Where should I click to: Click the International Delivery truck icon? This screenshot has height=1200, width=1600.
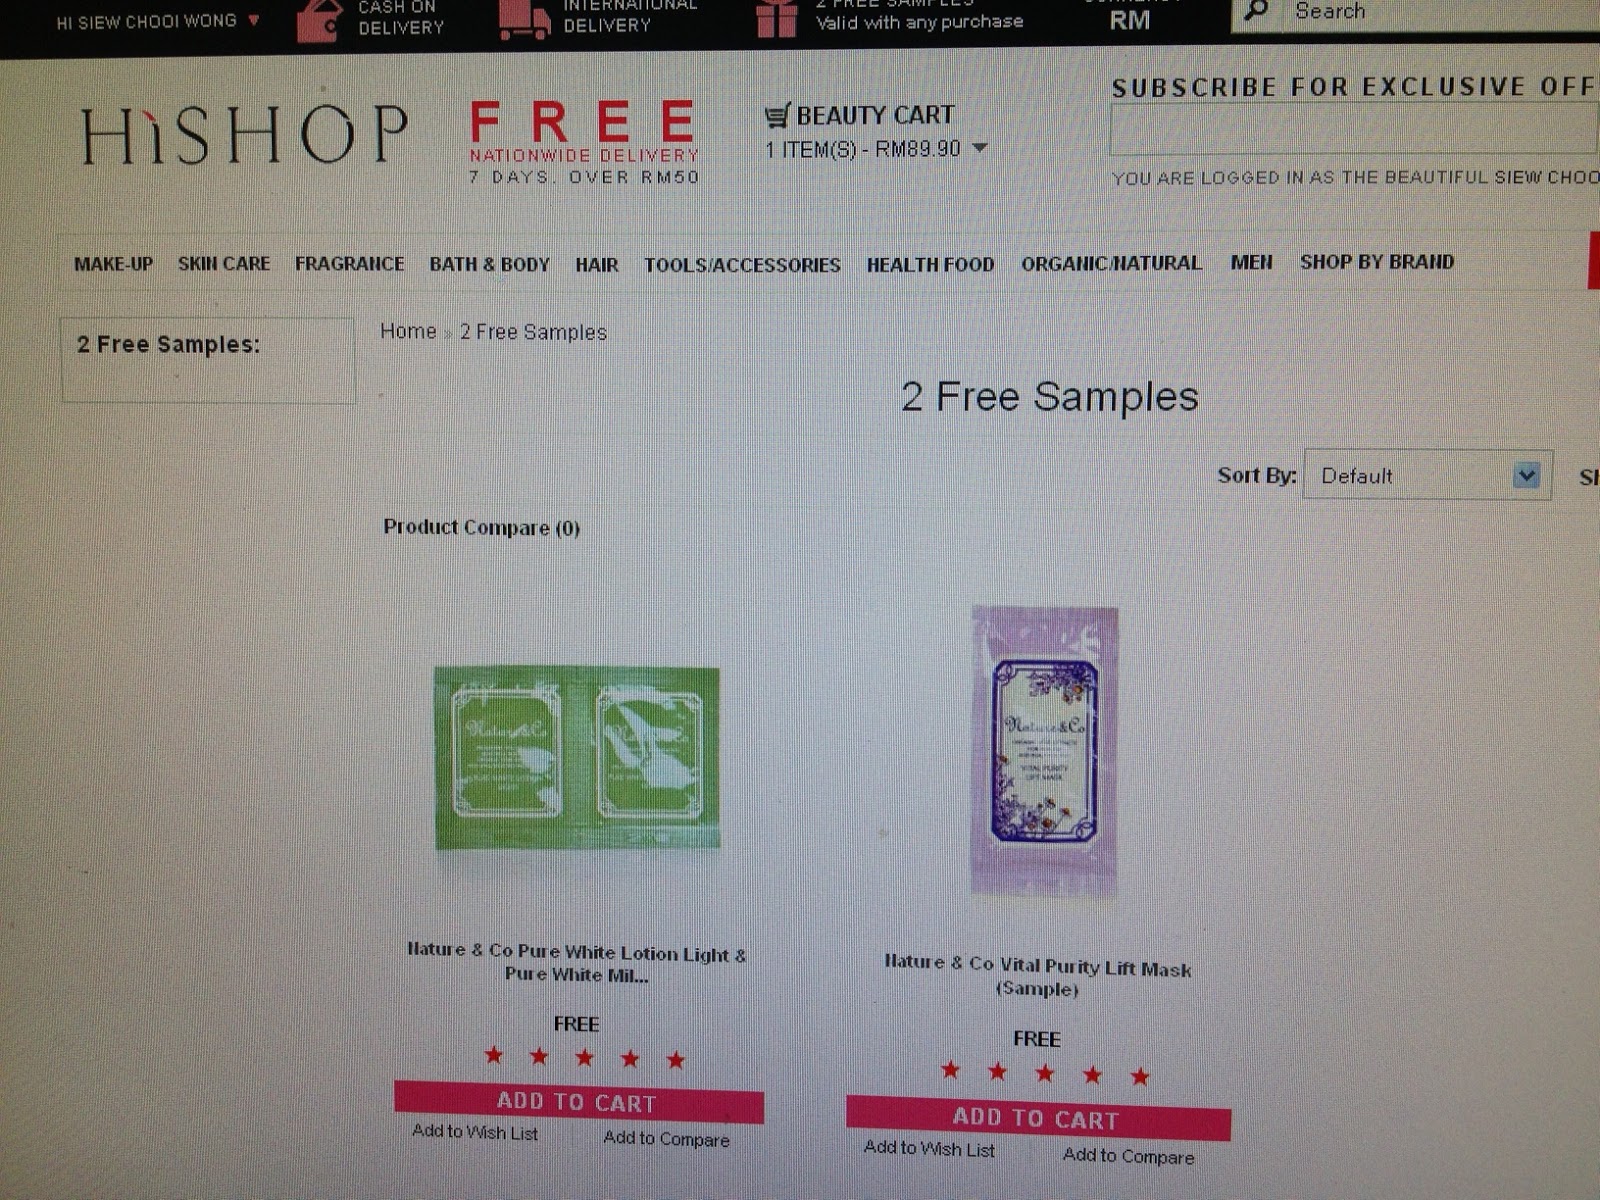[x=525, y=22]
